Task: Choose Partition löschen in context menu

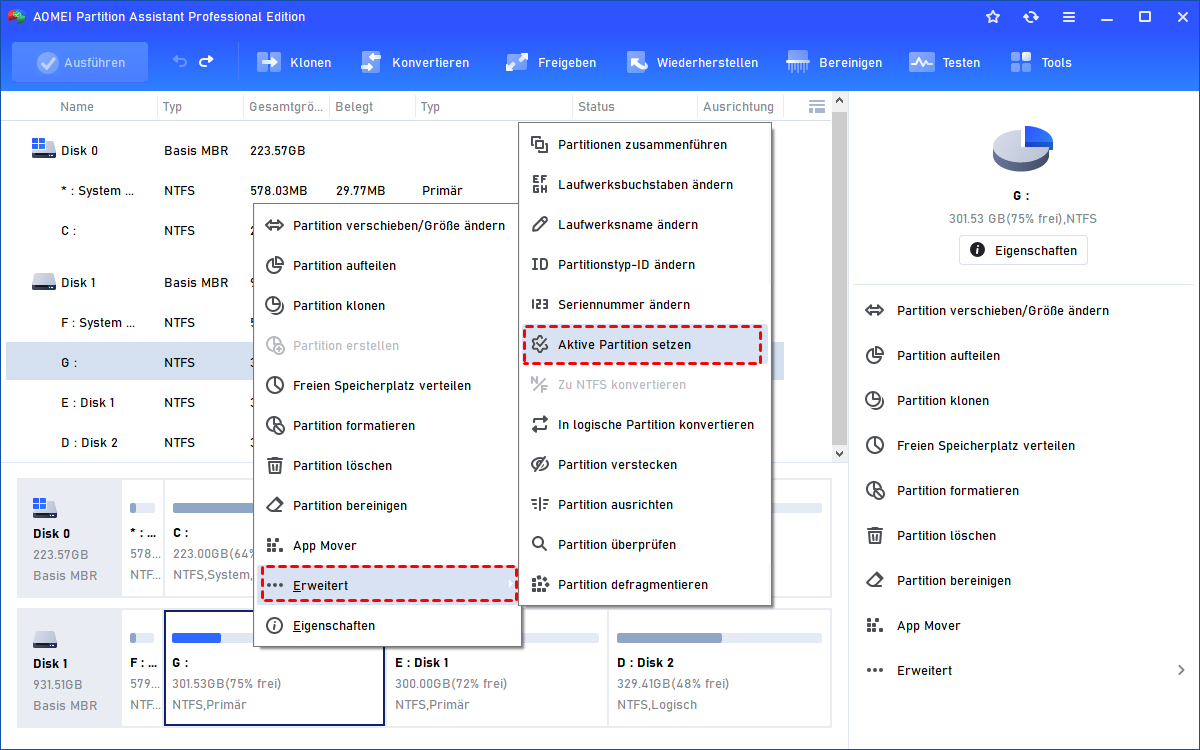Action: pyautogui.click(x=387, y=466)
